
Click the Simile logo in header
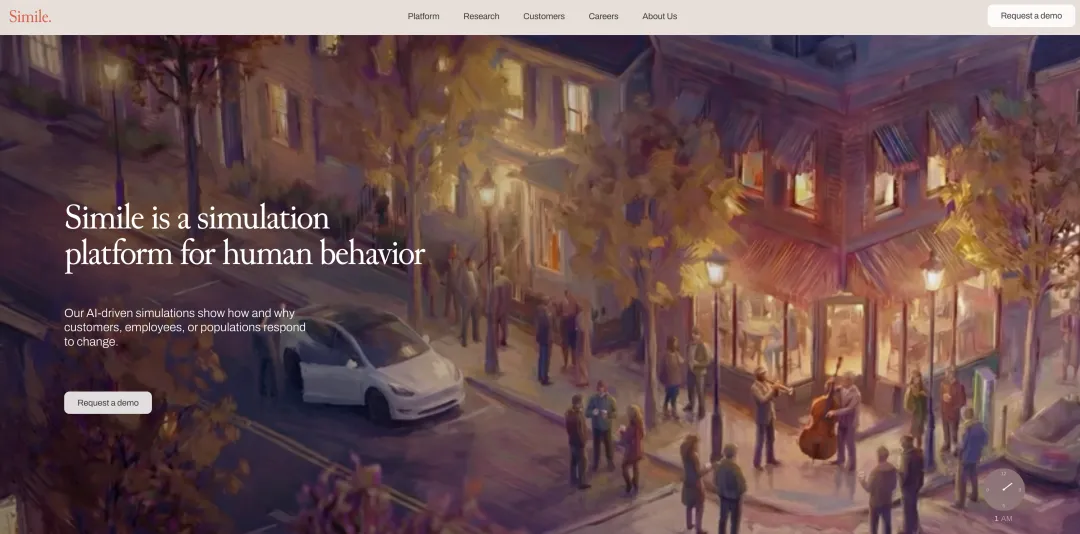(x=30, y=17)
